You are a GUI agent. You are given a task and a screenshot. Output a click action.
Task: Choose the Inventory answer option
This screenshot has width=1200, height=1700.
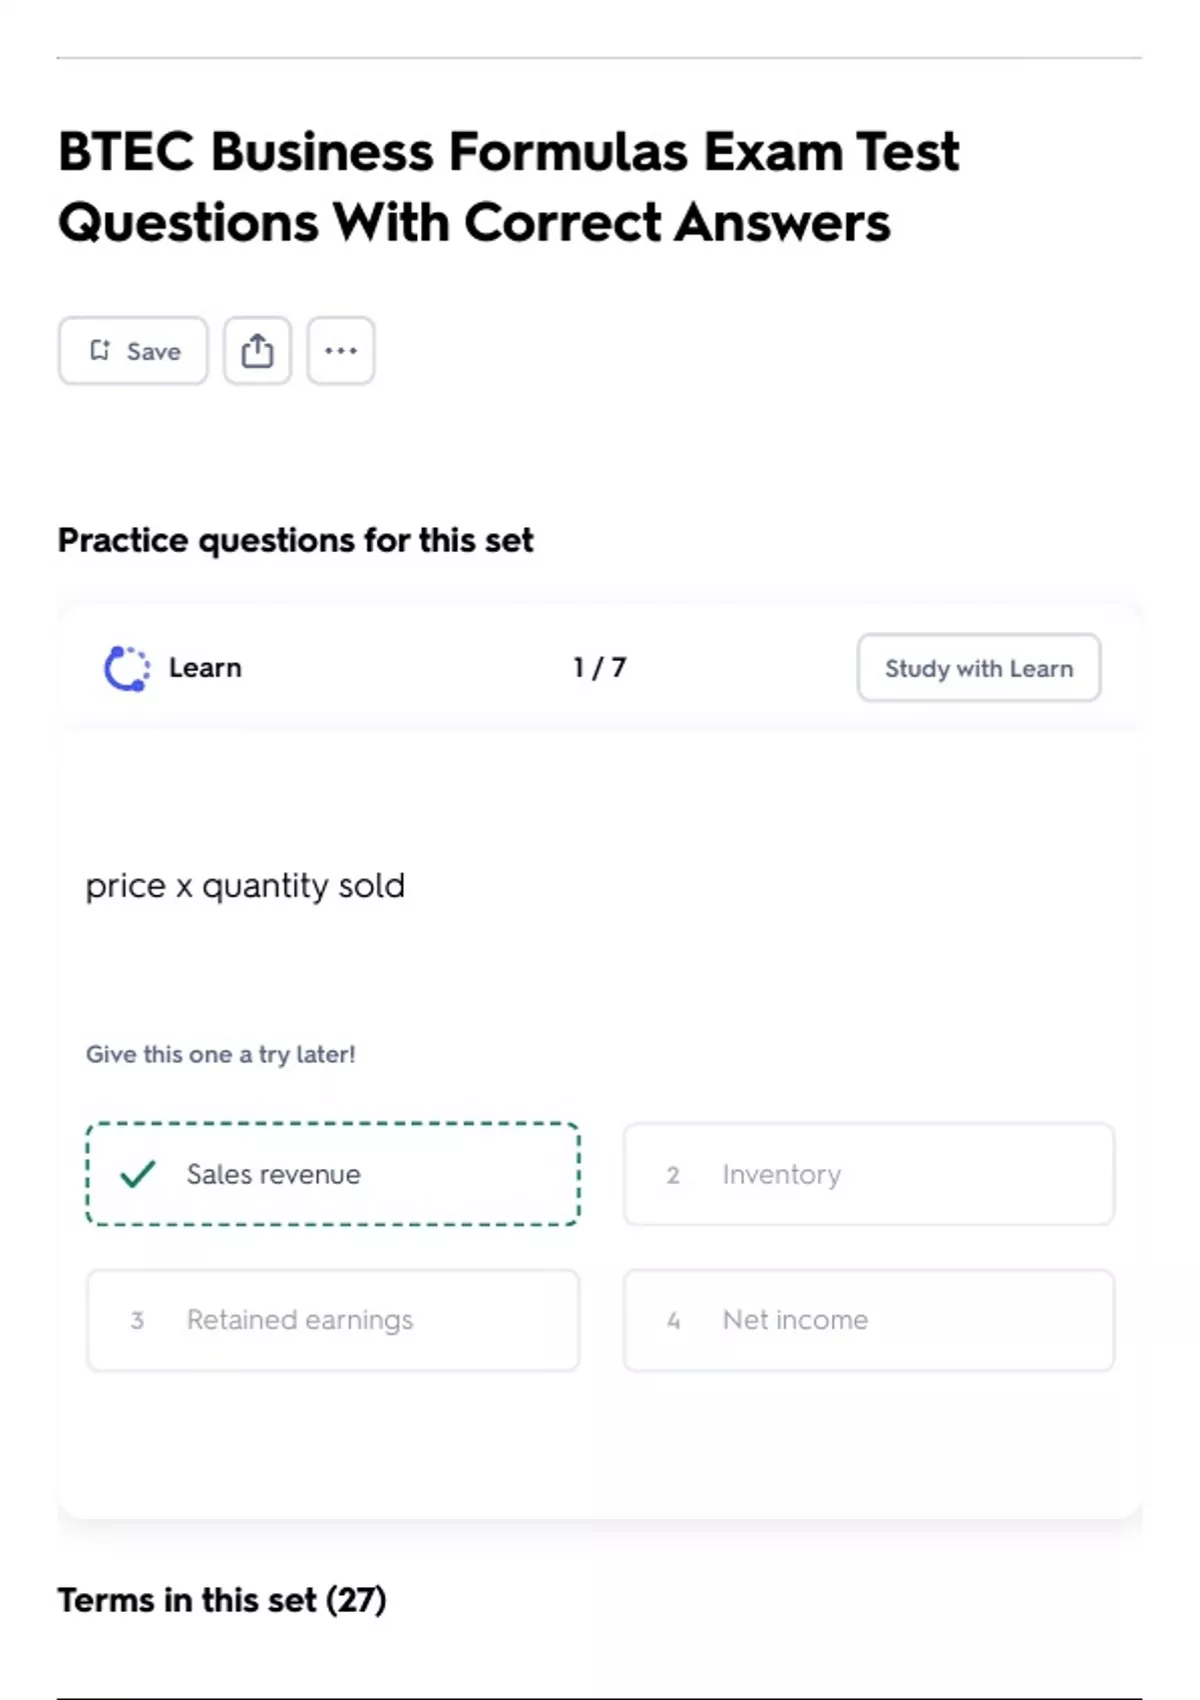click(x=868, y=1174)
